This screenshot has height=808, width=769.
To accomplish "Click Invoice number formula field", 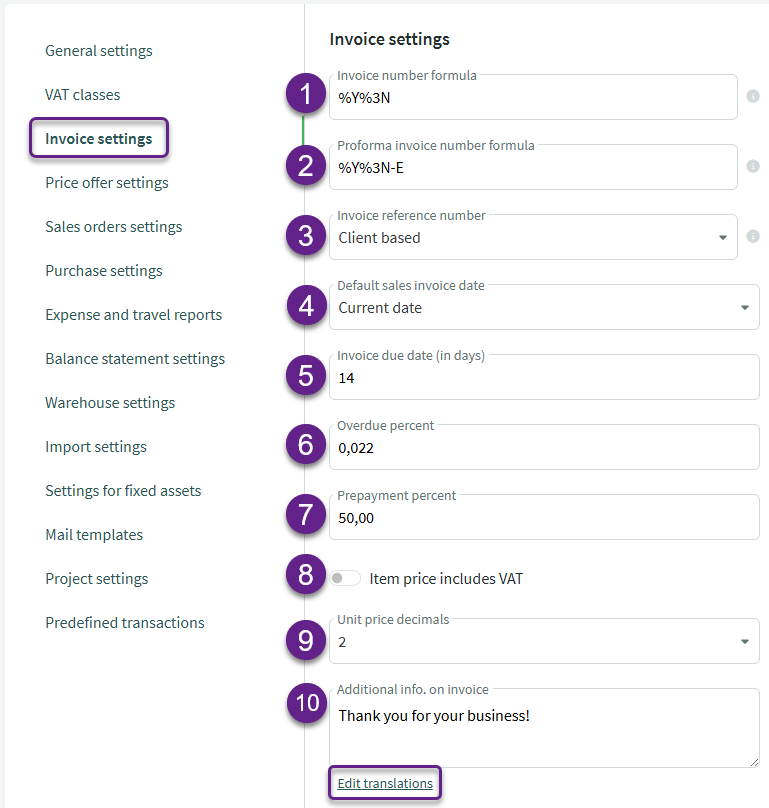I will [533, 98].
